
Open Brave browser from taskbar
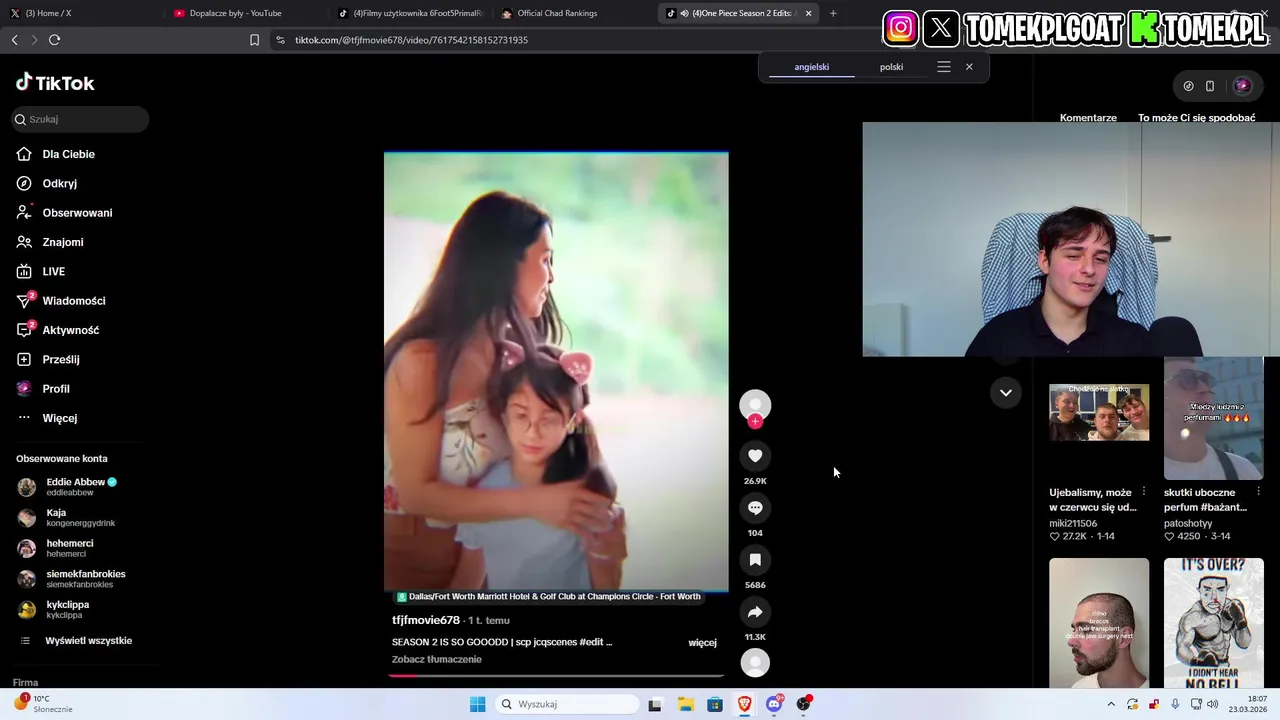point(744,704)
